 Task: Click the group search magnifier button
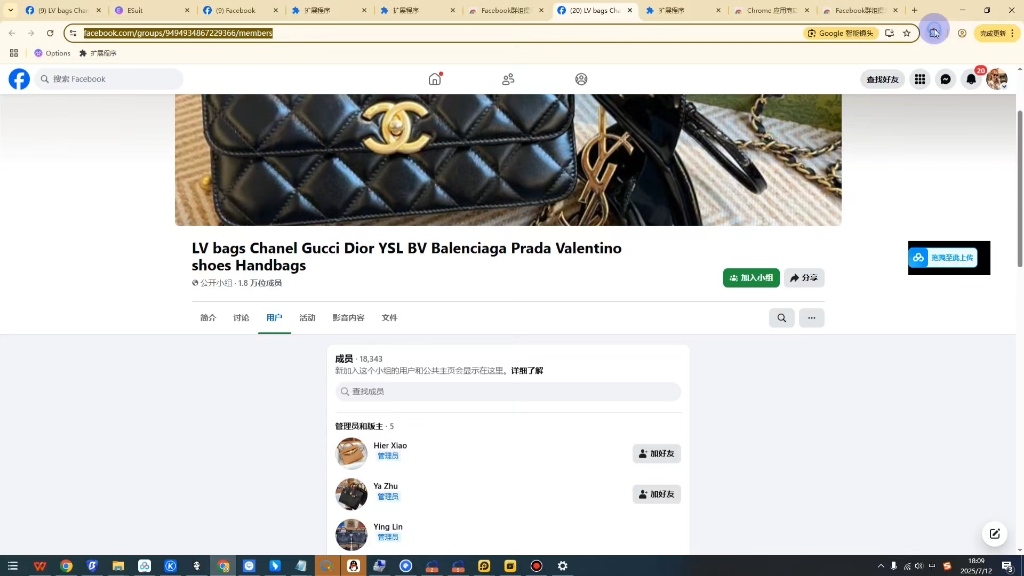[x=782, y=318]
